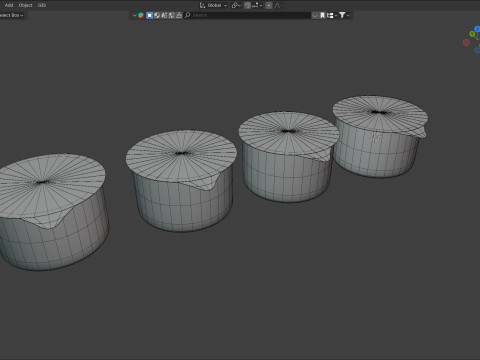Open the Add menu
The height and width of the screenshot is (360, 480).
(9, 5)
